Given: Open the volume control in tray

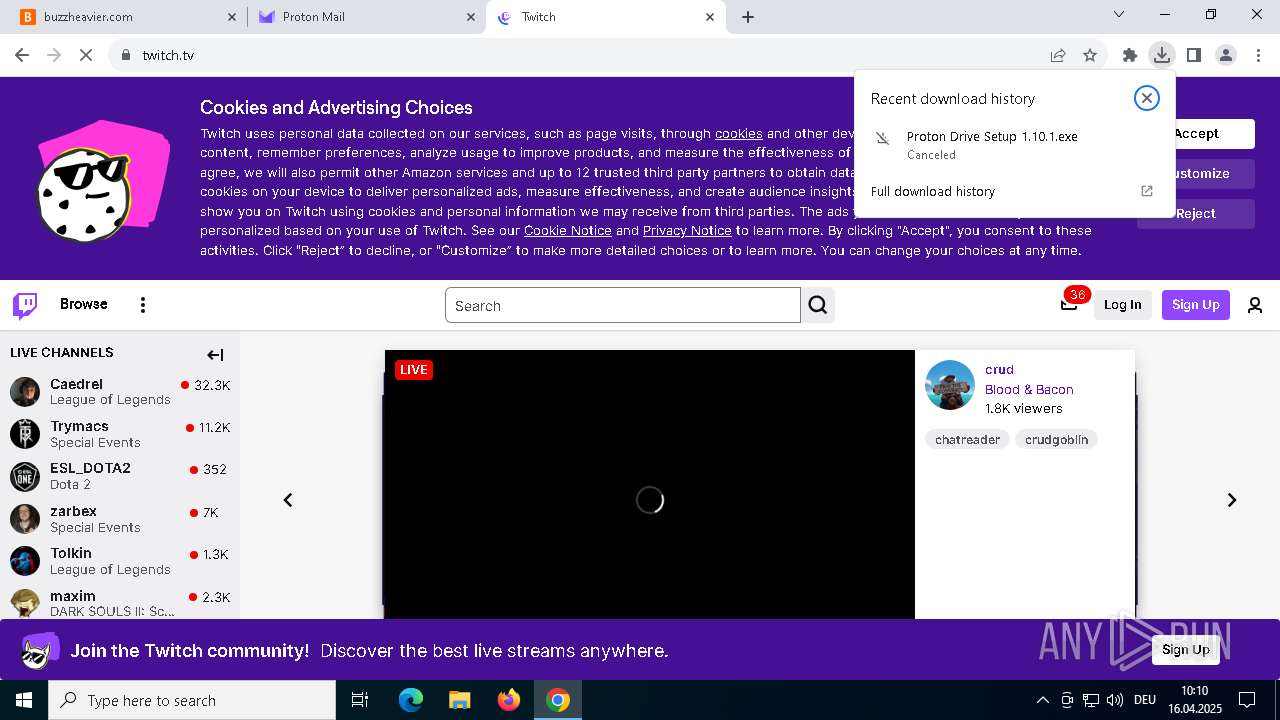Looking at the screenshot, I should (x=1114, y=700).
